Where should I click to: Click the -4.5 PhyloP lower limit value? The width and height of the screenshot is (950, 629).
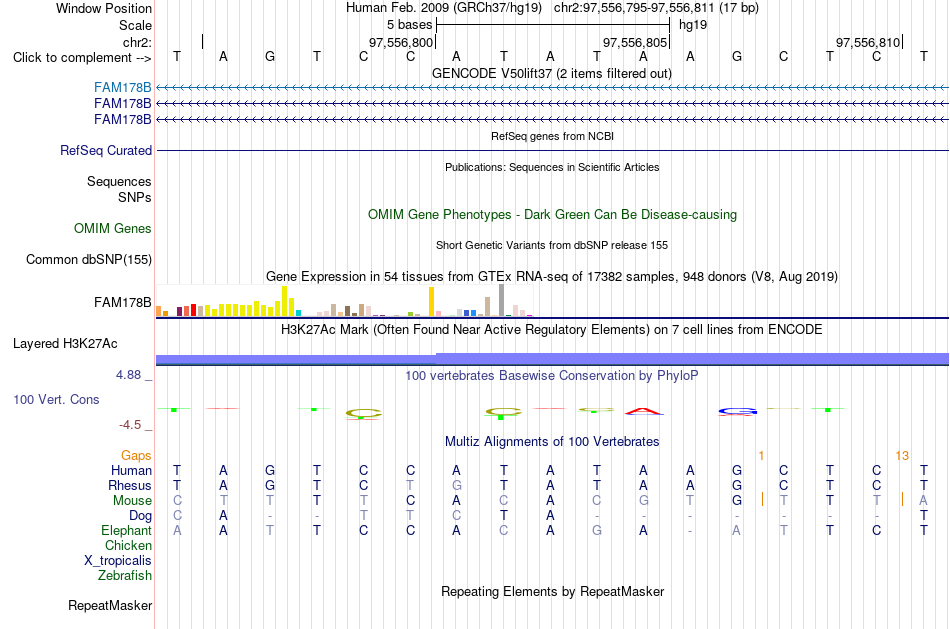(x=130, y=425)
